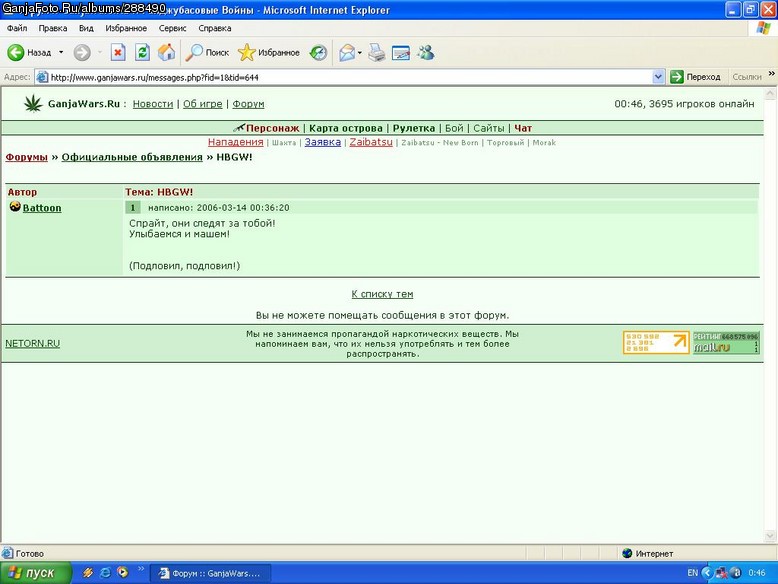Launch Internet Explorer quick launch icon
The image size is (778, 584).
pos(105,573)
